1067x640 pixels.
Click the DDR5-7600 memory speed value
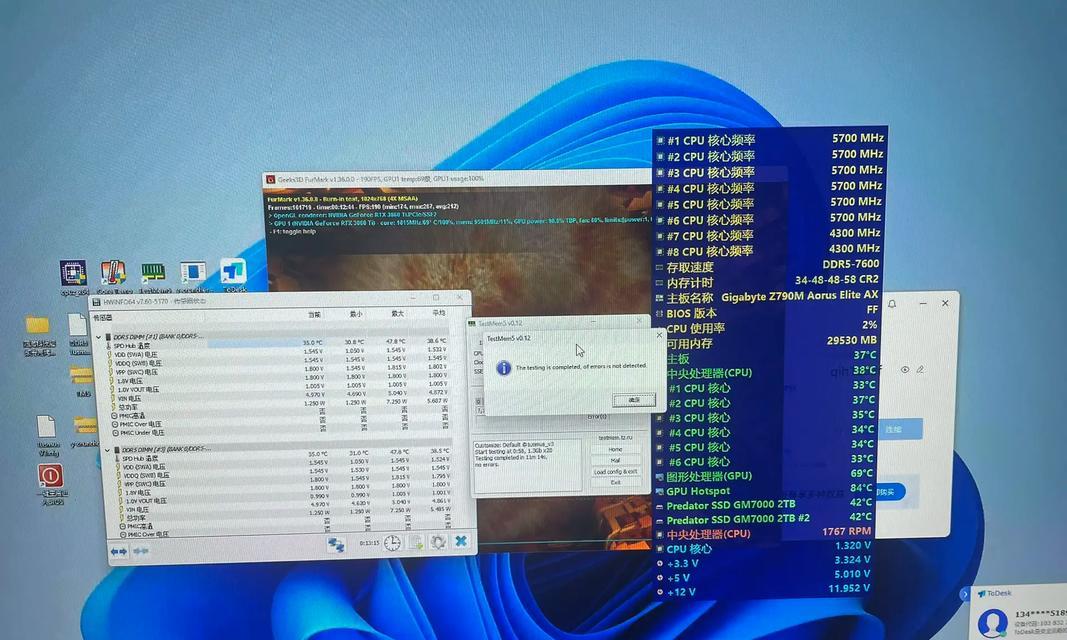pyautogui.click(x=851, y=264)
